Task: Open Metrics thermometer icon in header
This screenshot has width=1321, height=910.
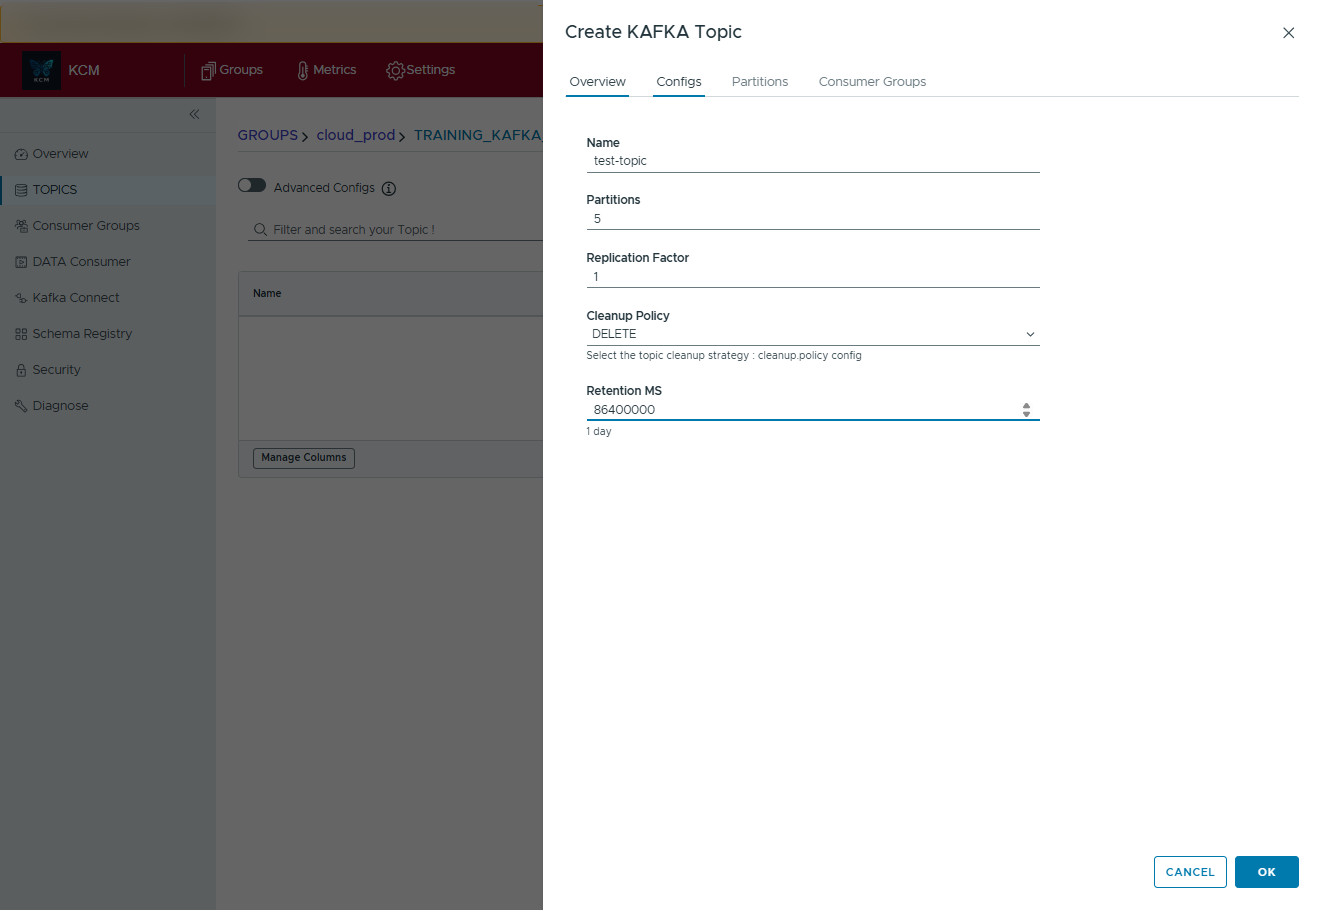Action: click(x=303, y=70)
